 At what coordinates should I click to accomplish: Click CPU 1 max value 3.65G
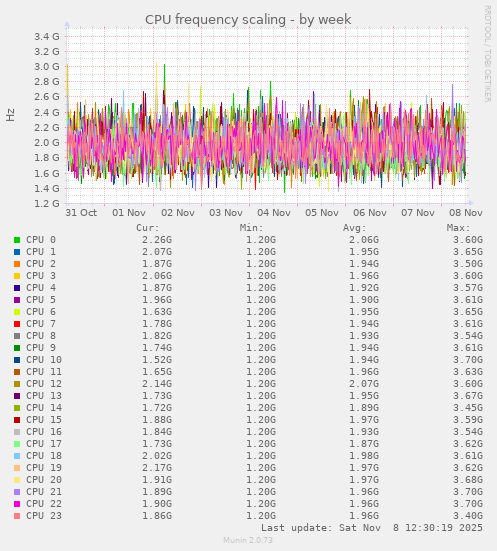(x=468, y=252)
